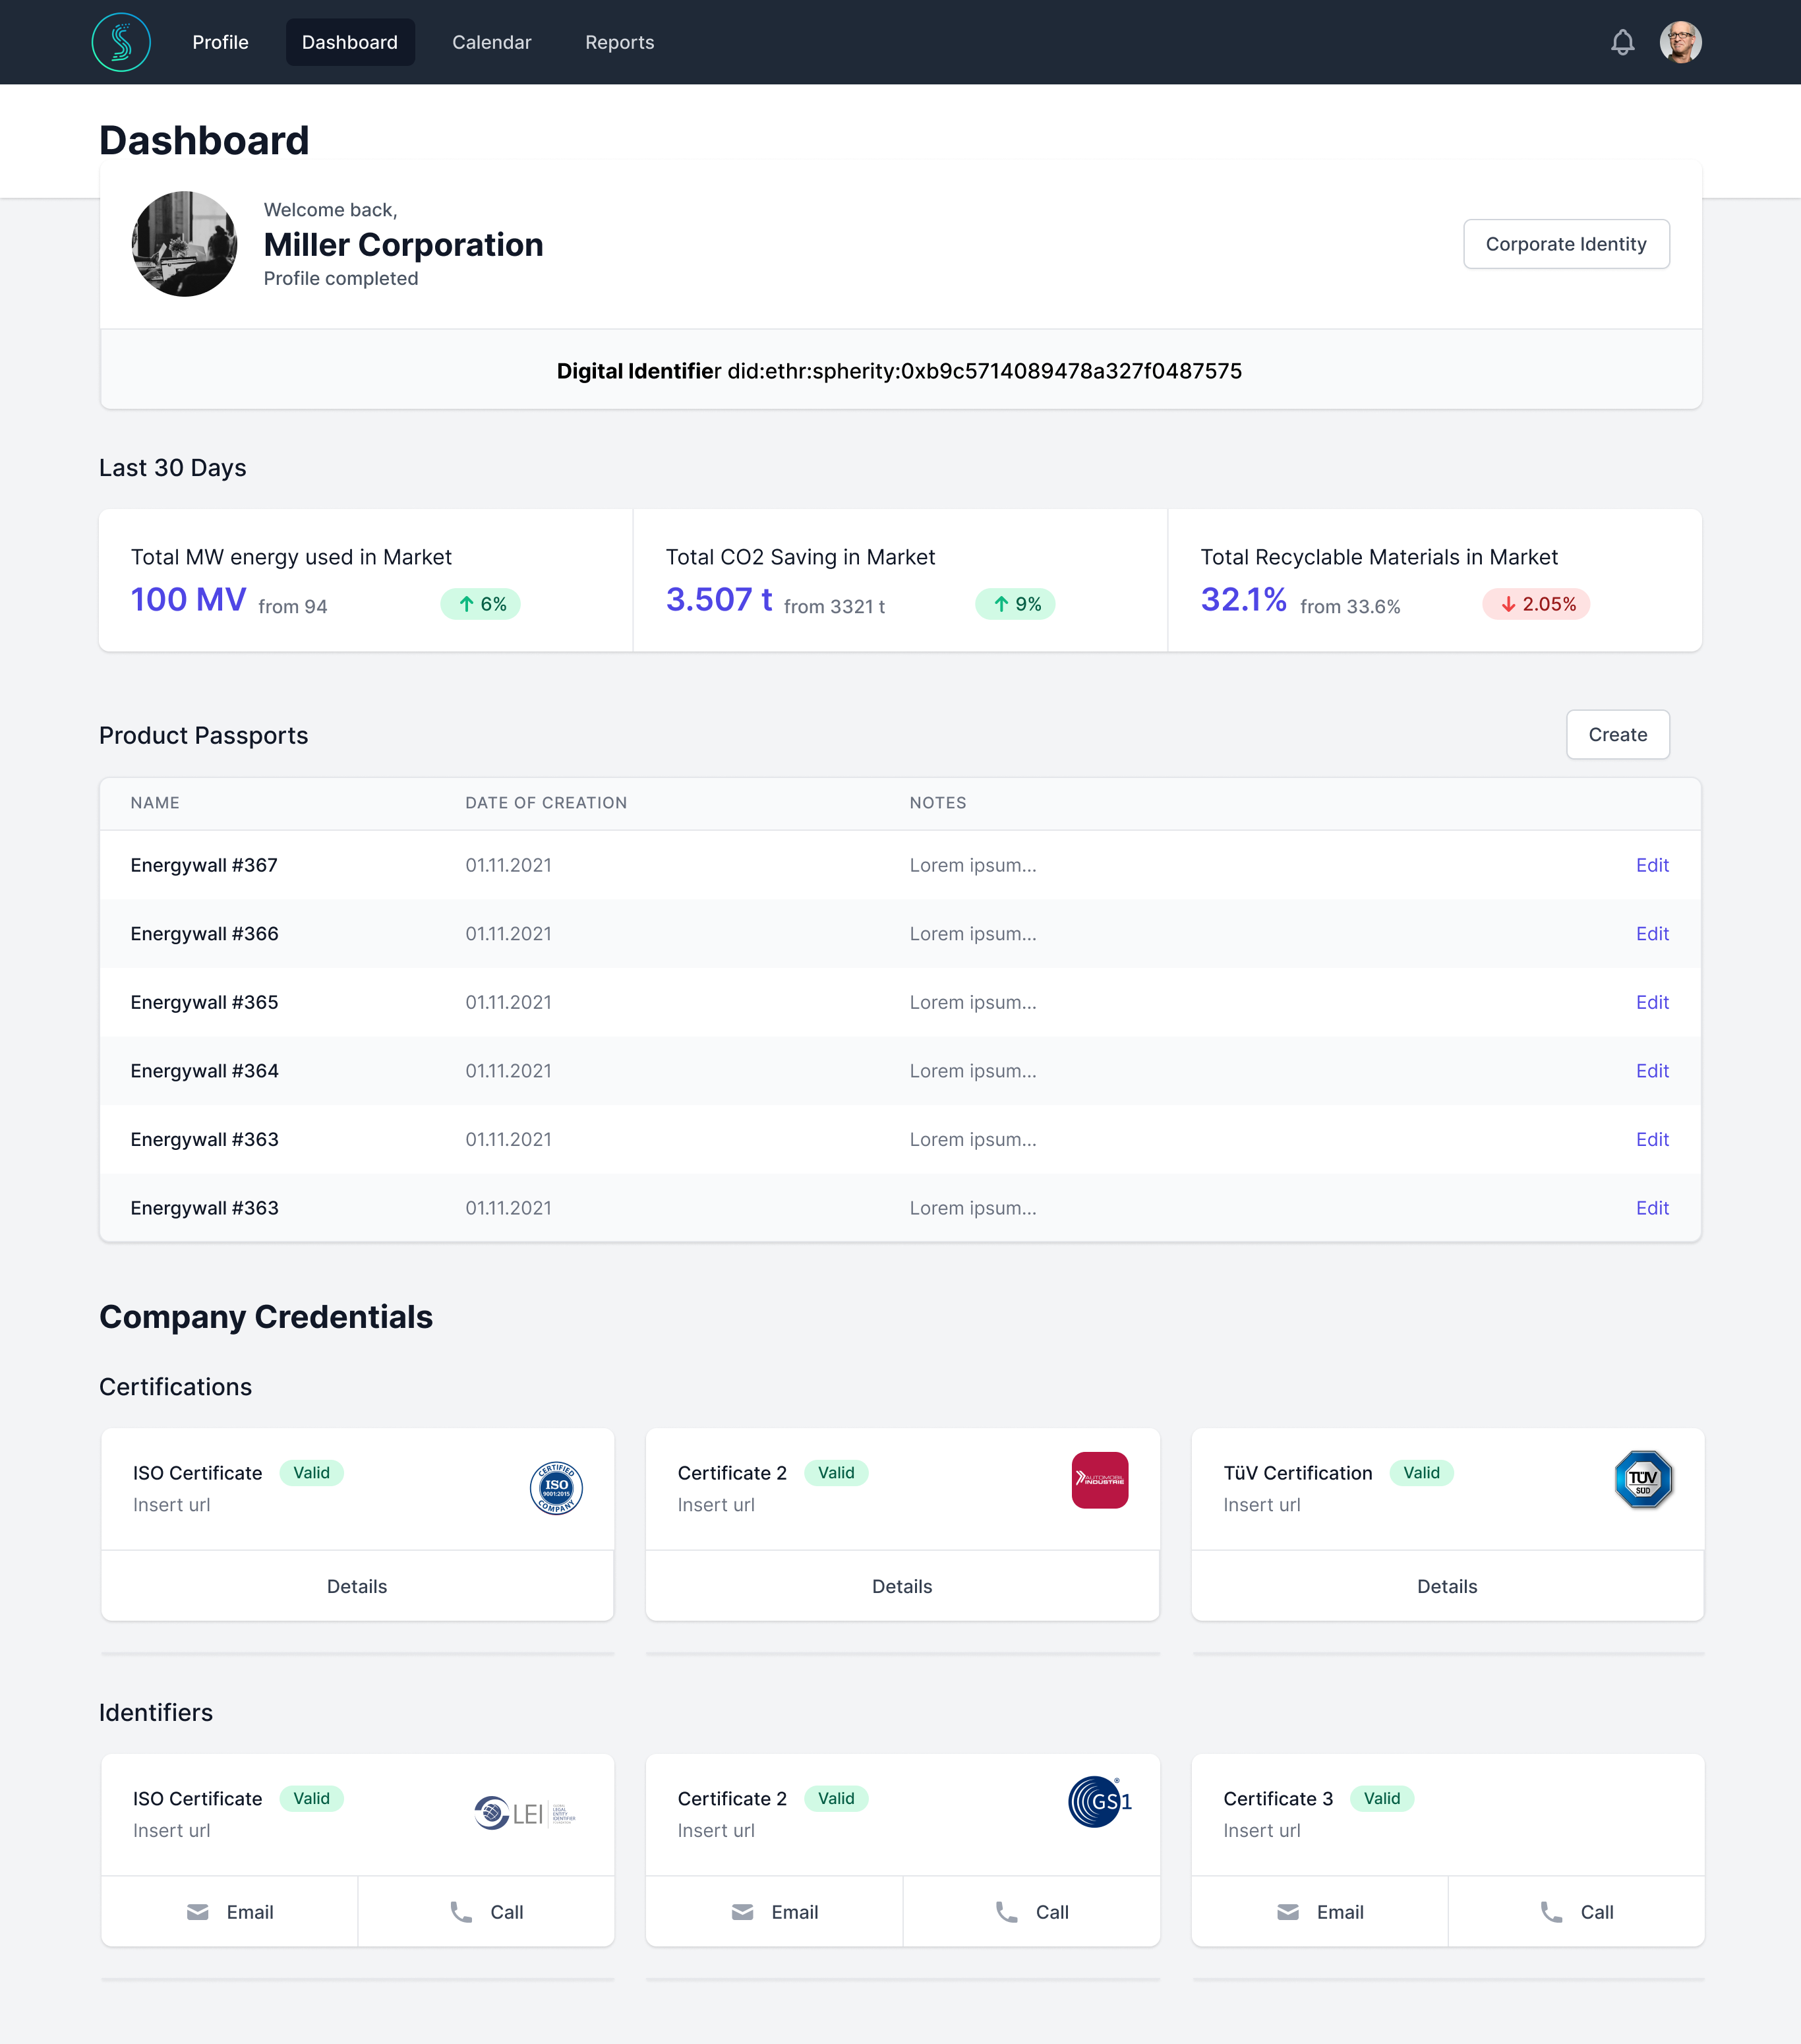
Task: Open Details under Certificate 2
Action: click(x=901, y=1586)
